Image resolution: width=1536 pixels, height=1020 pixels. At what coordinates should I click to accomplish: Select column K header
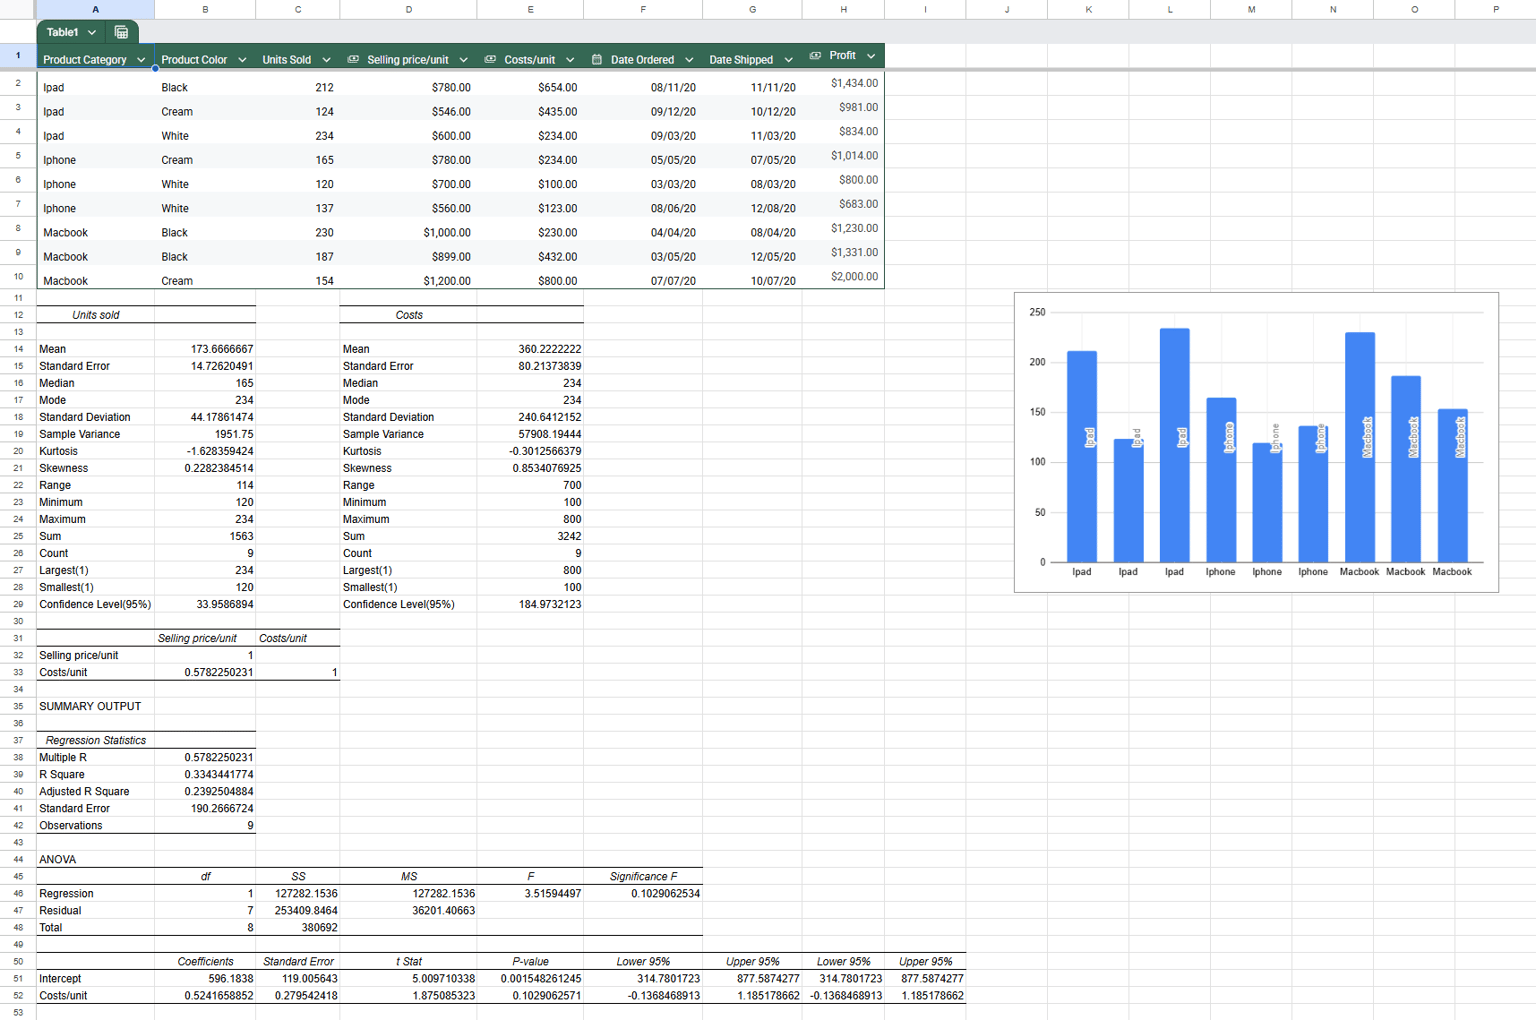1088,9
